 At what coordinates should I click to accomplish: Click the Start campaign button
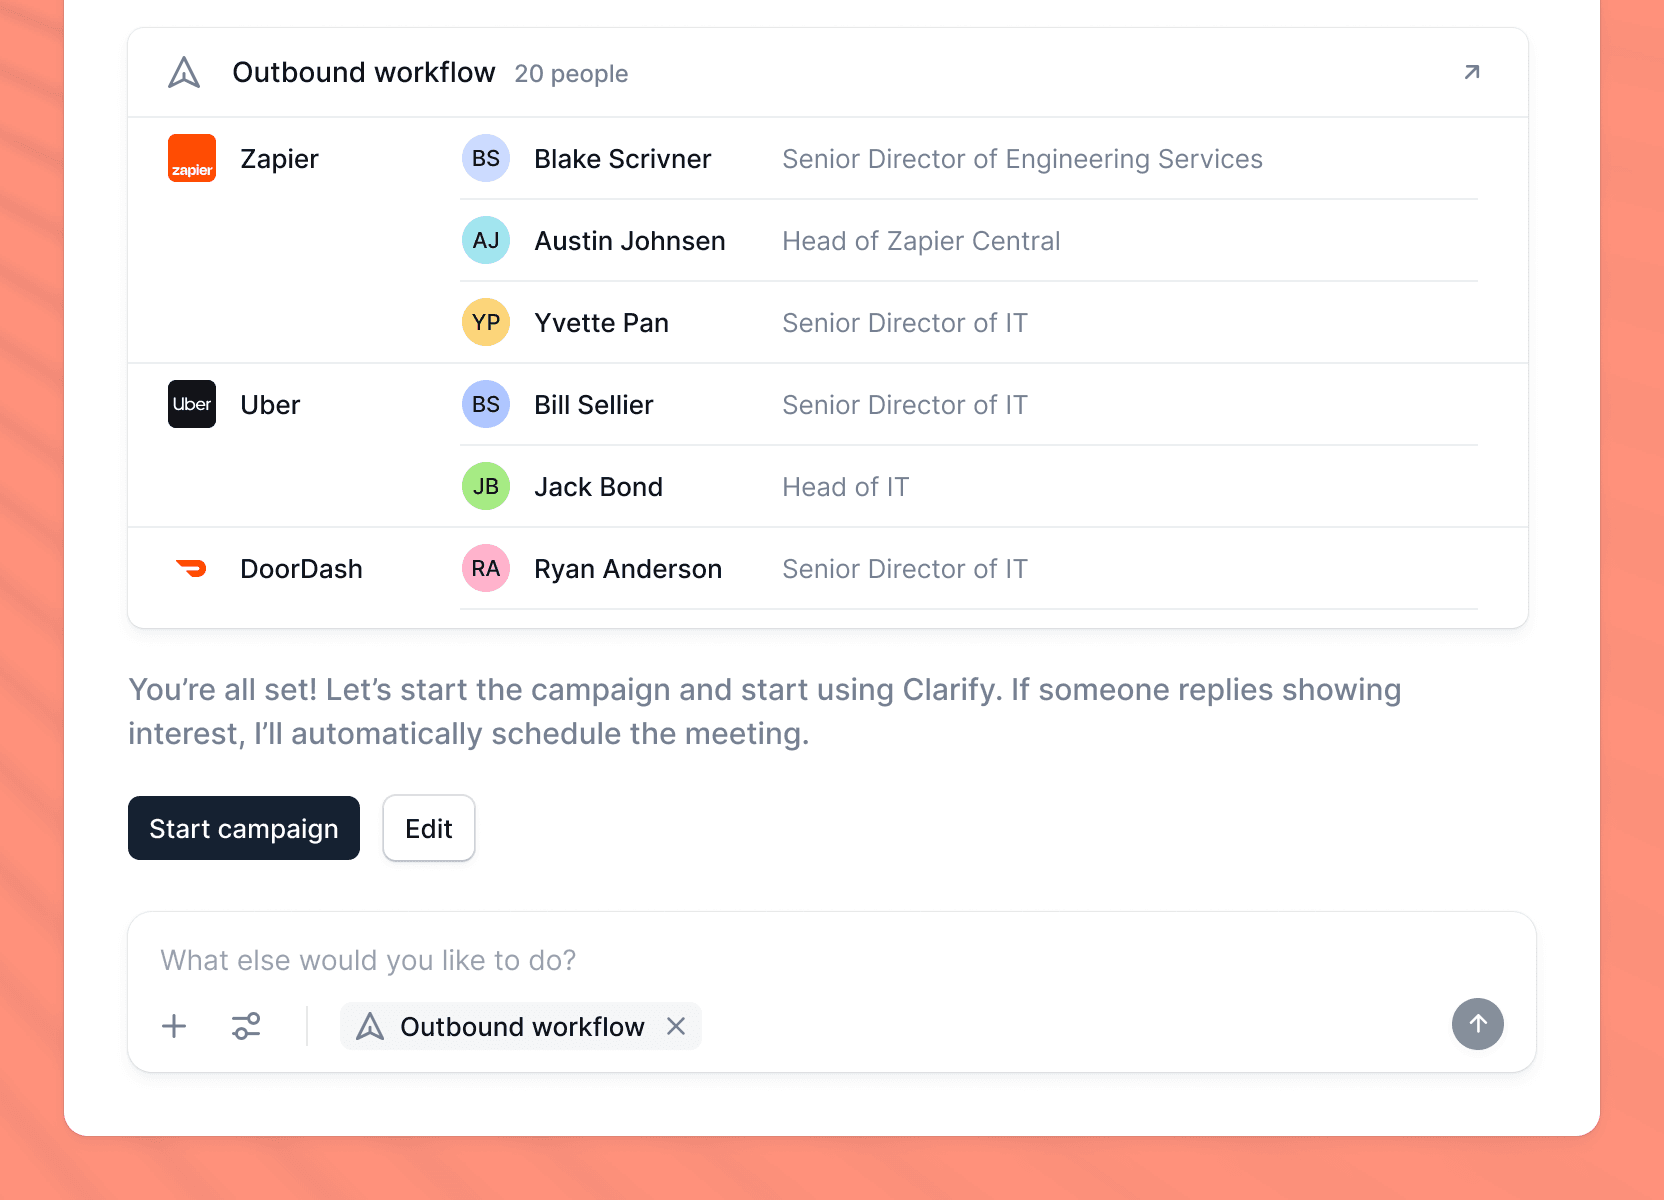(244, 828)
